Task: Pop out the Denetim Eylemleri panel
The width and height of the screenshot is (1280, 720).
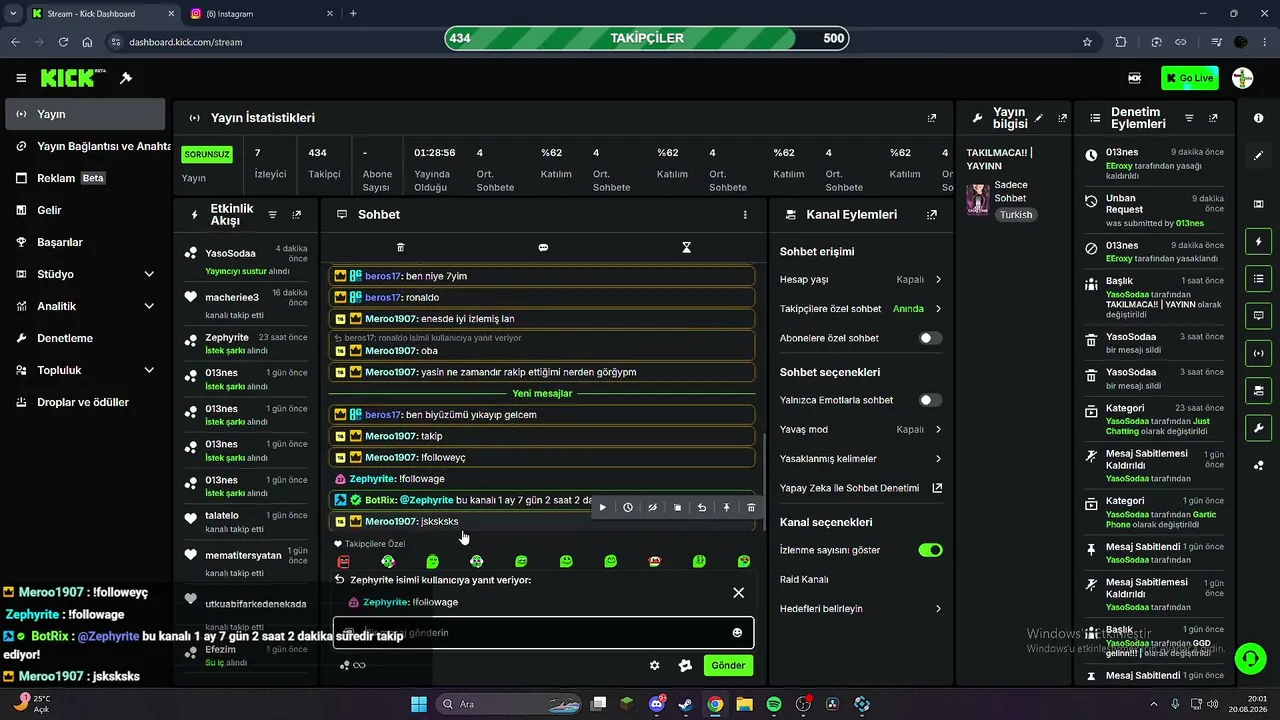Action: tap(1213, 118)
